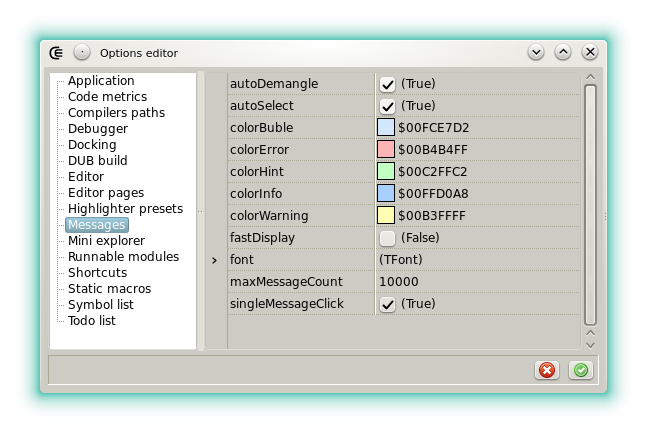Image resolution: width=647 pixels, height=433 pixels.
Task: Click the colorError red swatch
Action: [x=386, y=150]
